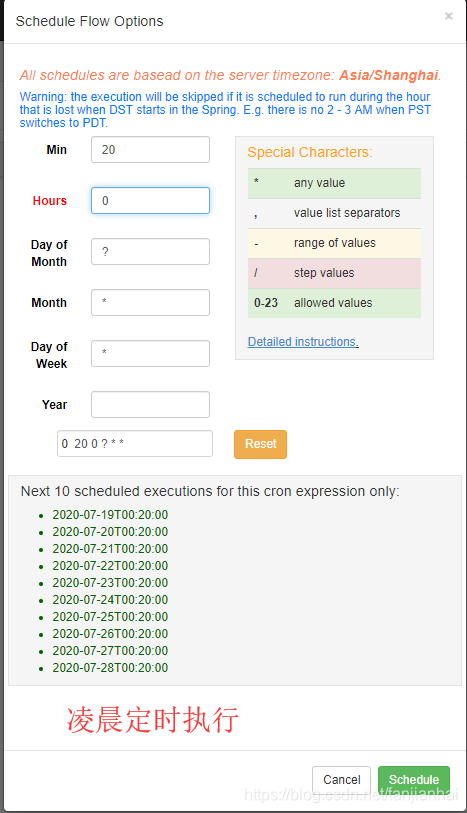Click the last execution 2020-07-28T00:20:00
This screenshot has width=467, height=813.
110,668
